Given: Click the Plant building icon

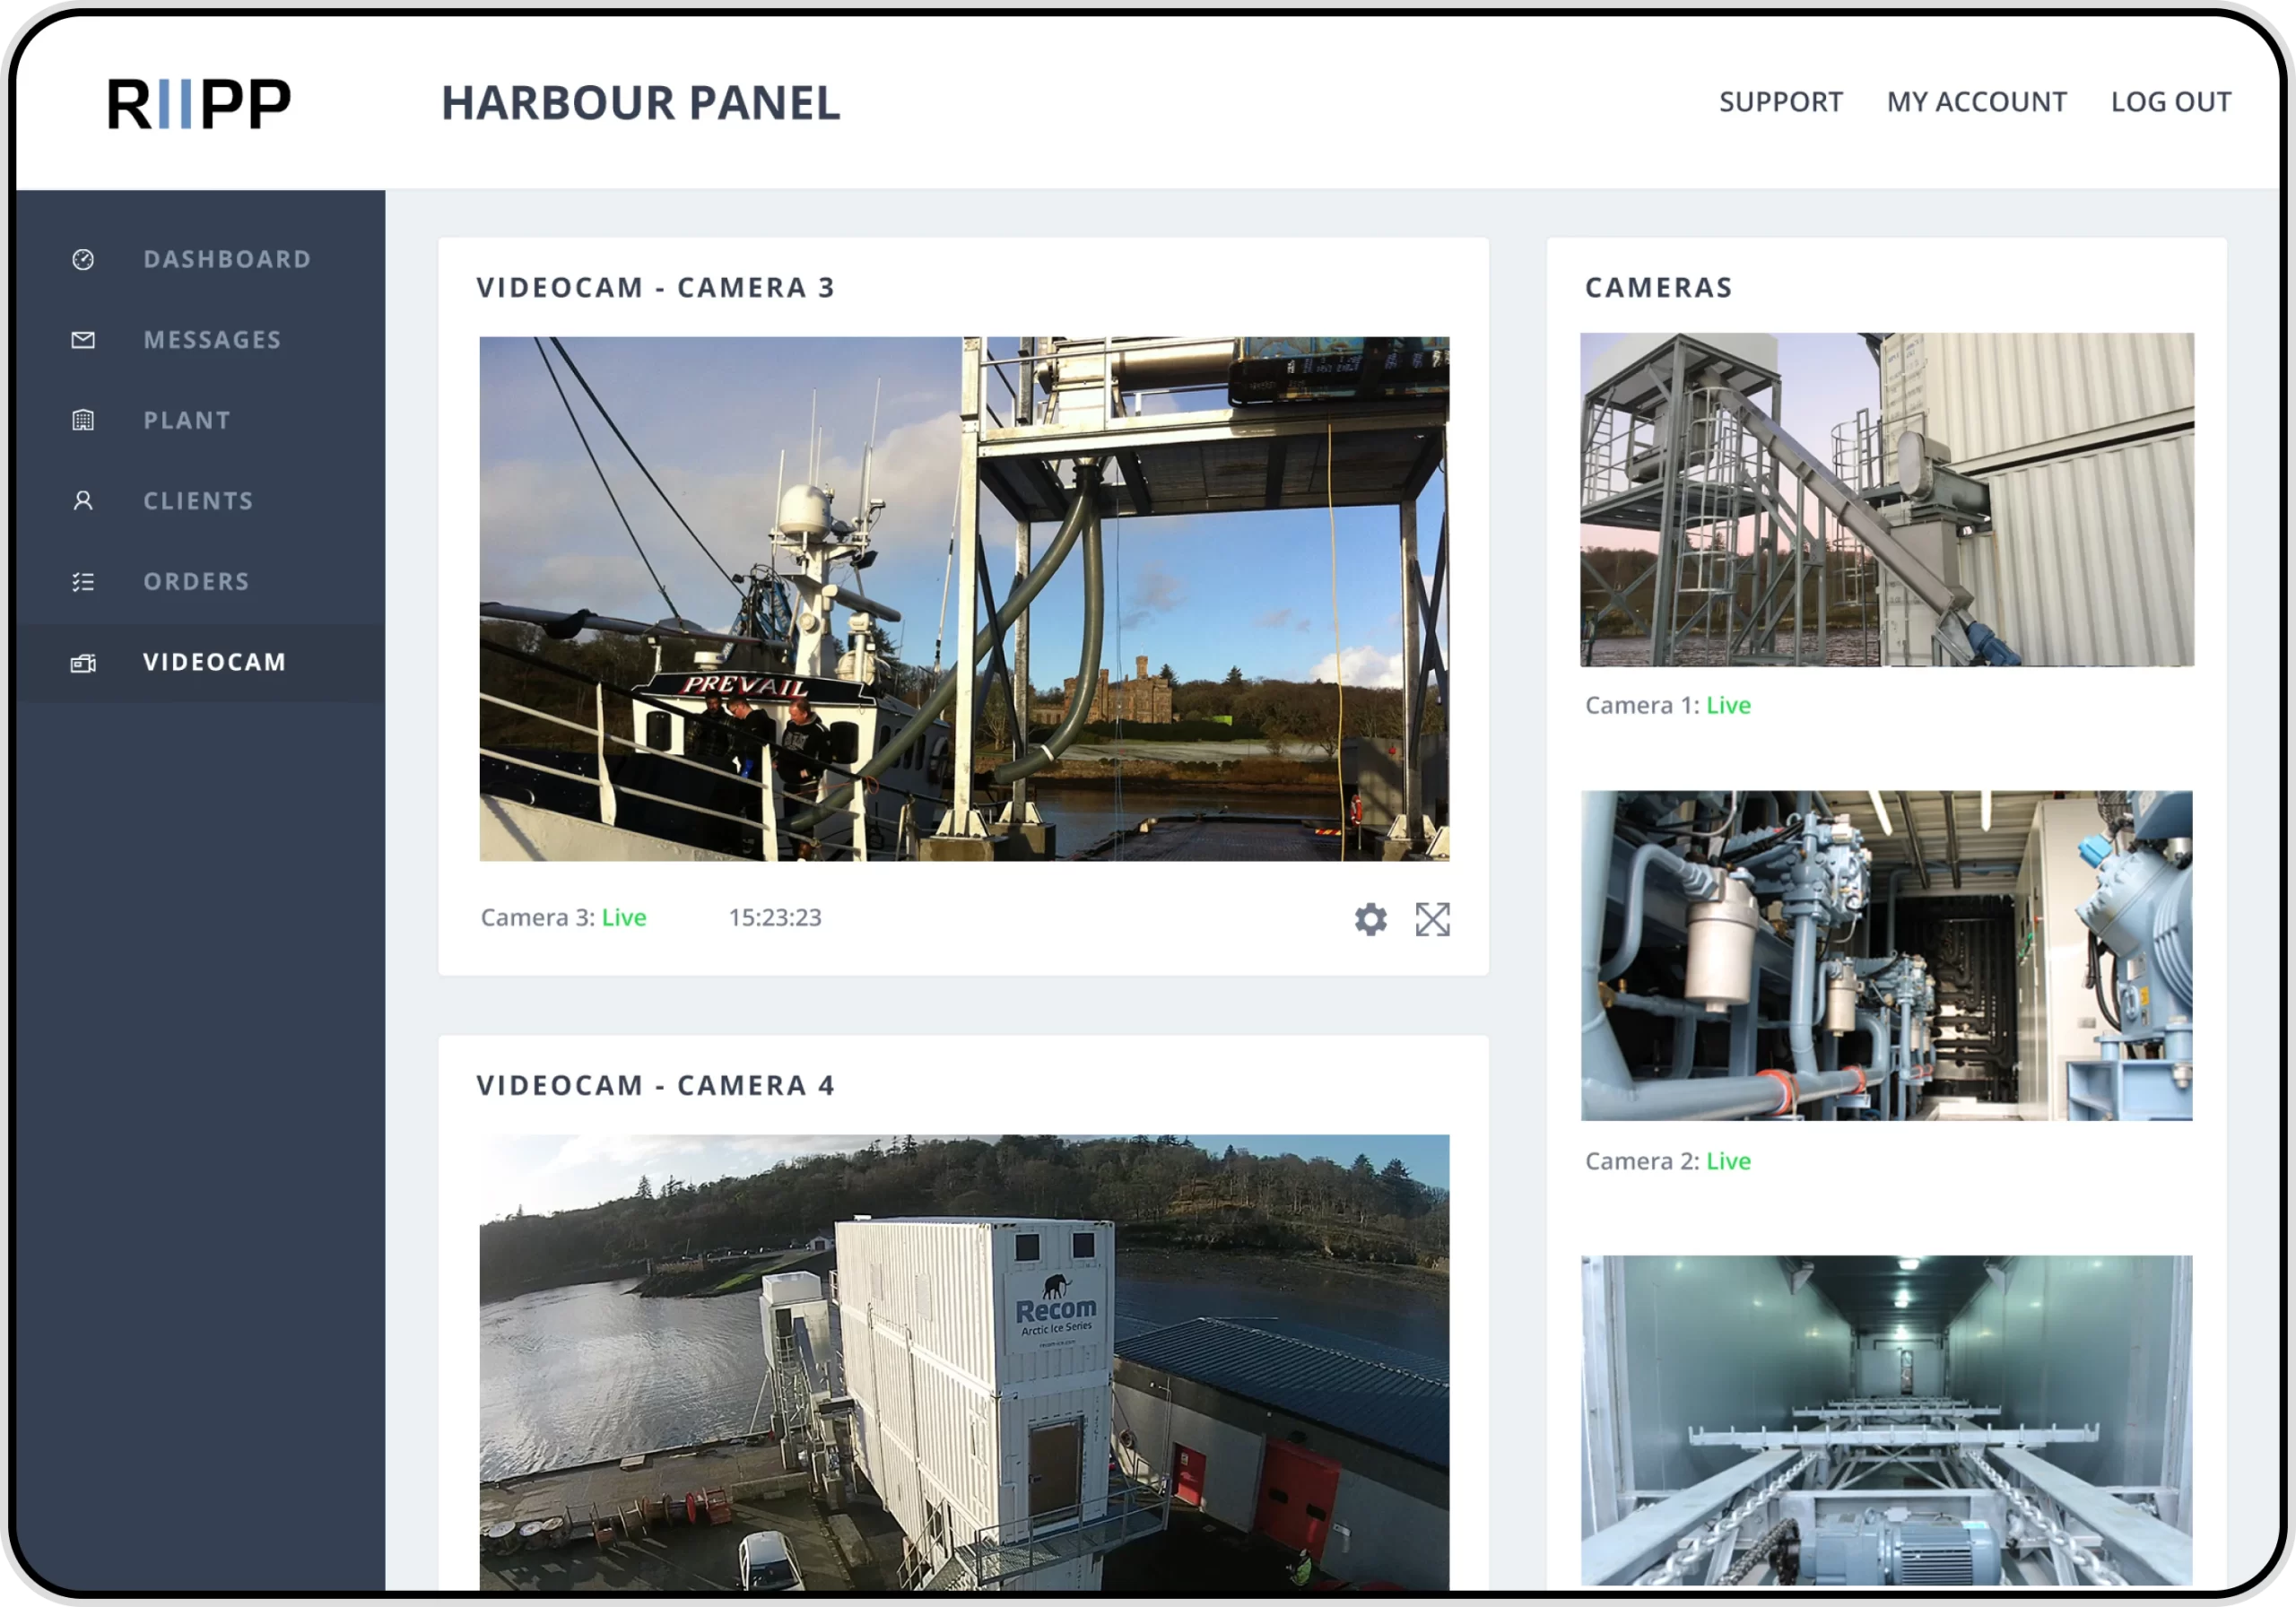Looking at the screenshot, I should [83, 420].
